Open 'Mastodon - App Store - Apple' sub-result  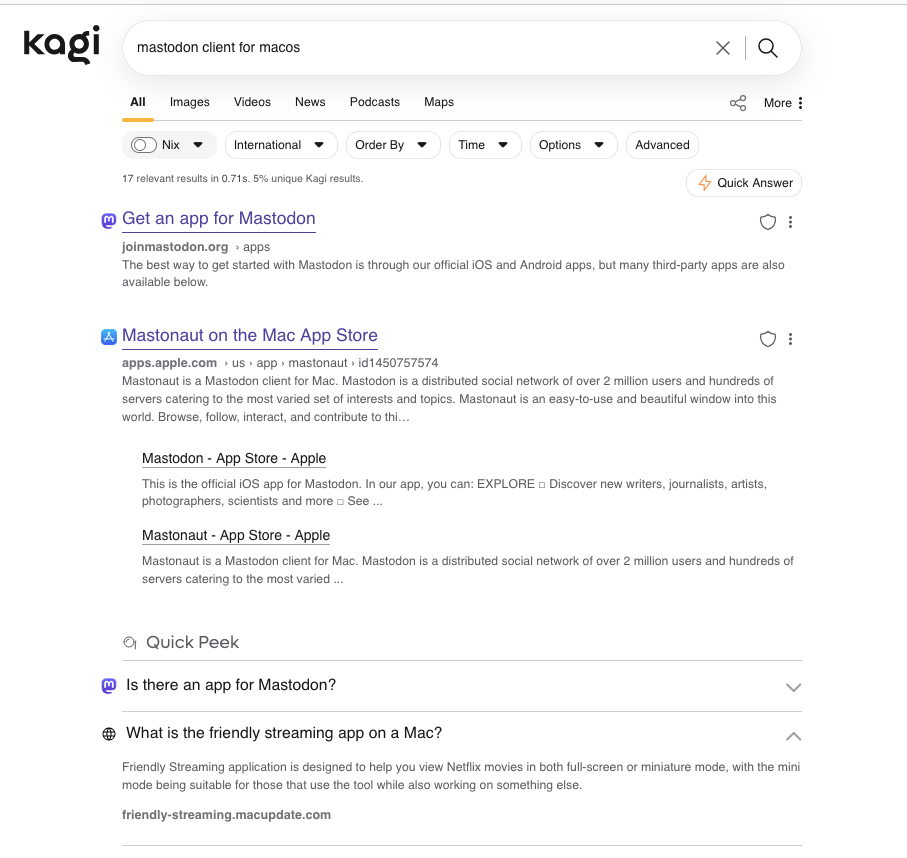pyautogui.click(x=234, y=459)
